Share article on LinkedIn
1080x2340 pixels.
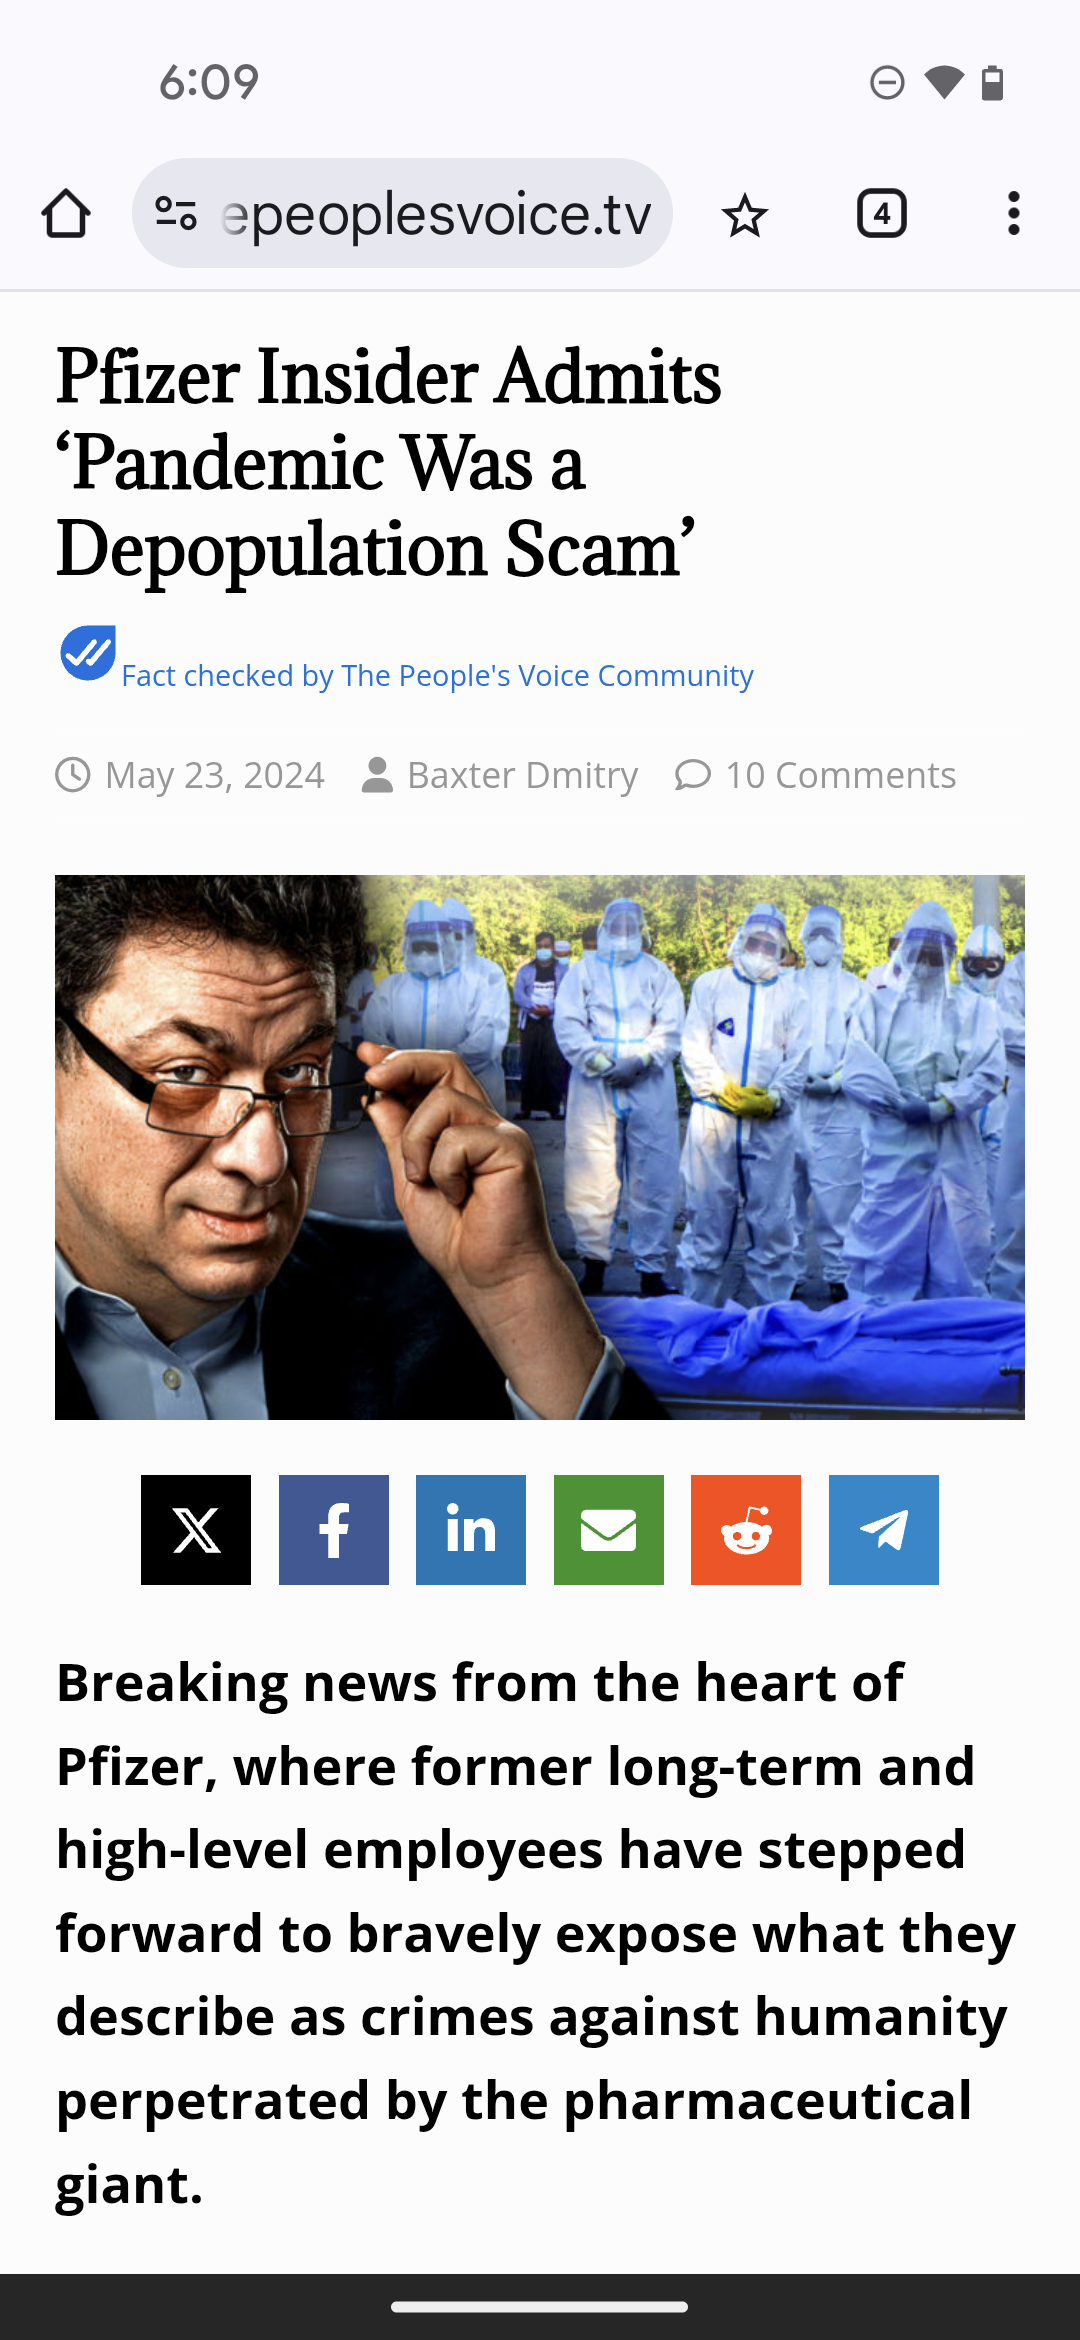pos(471,1530)
